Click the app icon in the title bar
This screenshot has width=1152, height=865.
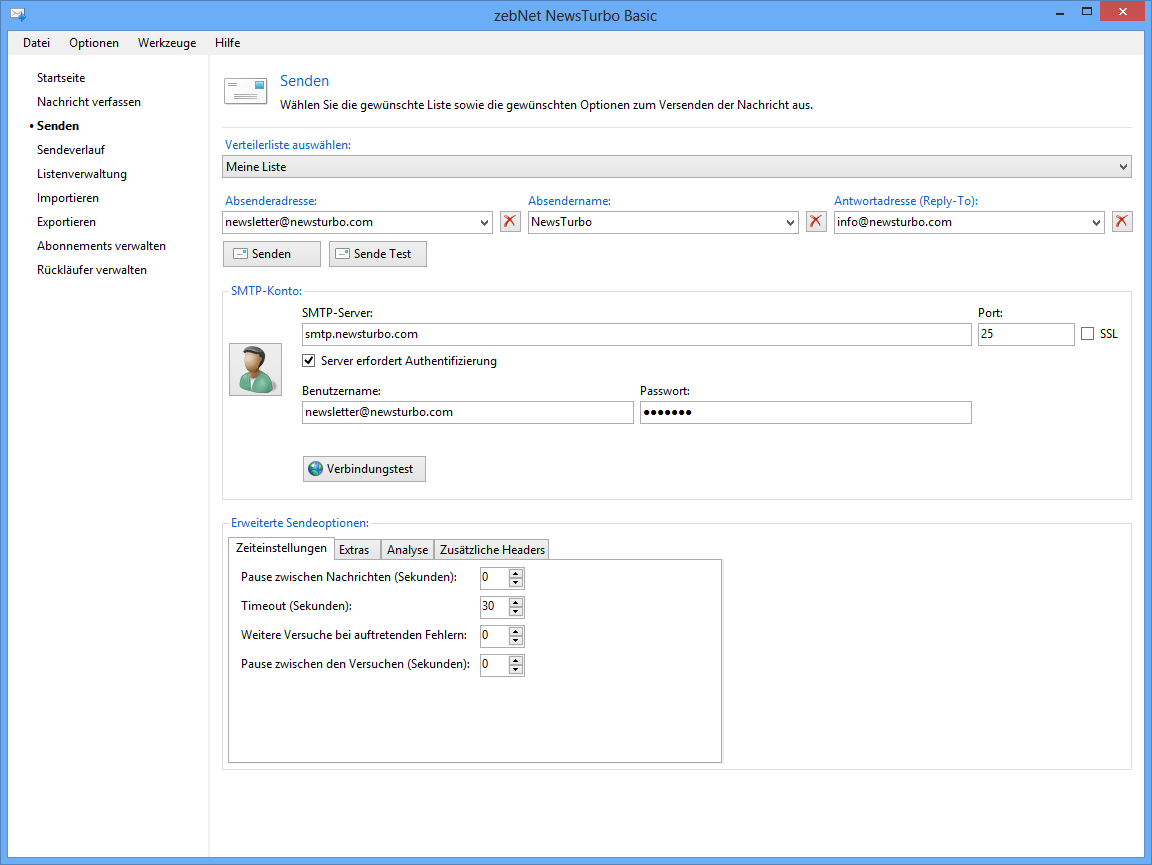click(x=18, y=14)
